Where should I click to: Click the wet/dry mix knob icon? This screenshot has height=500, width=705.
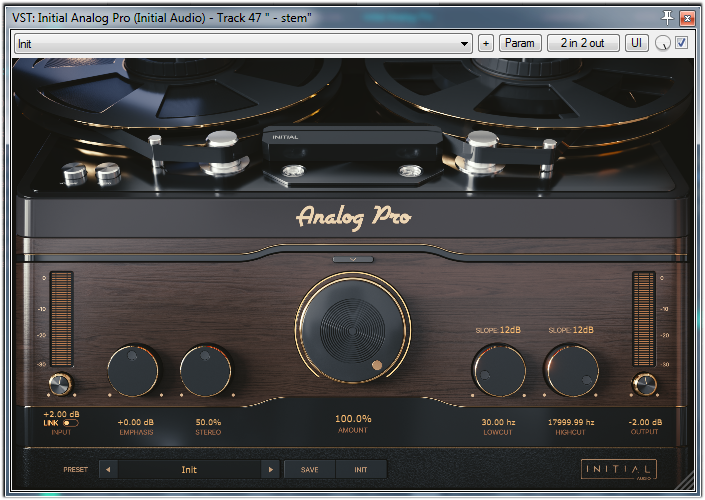pyautogui.click(x=663, y=43)
